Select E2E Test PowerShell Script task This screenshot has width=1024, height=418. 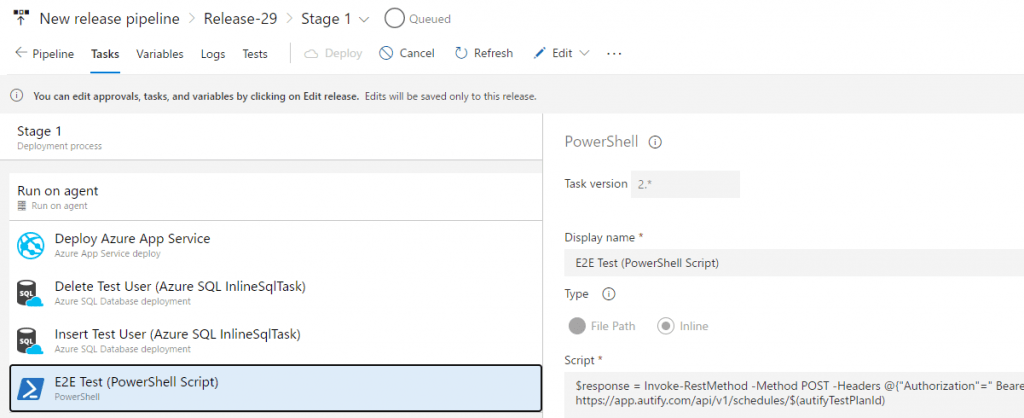point(276,389)
